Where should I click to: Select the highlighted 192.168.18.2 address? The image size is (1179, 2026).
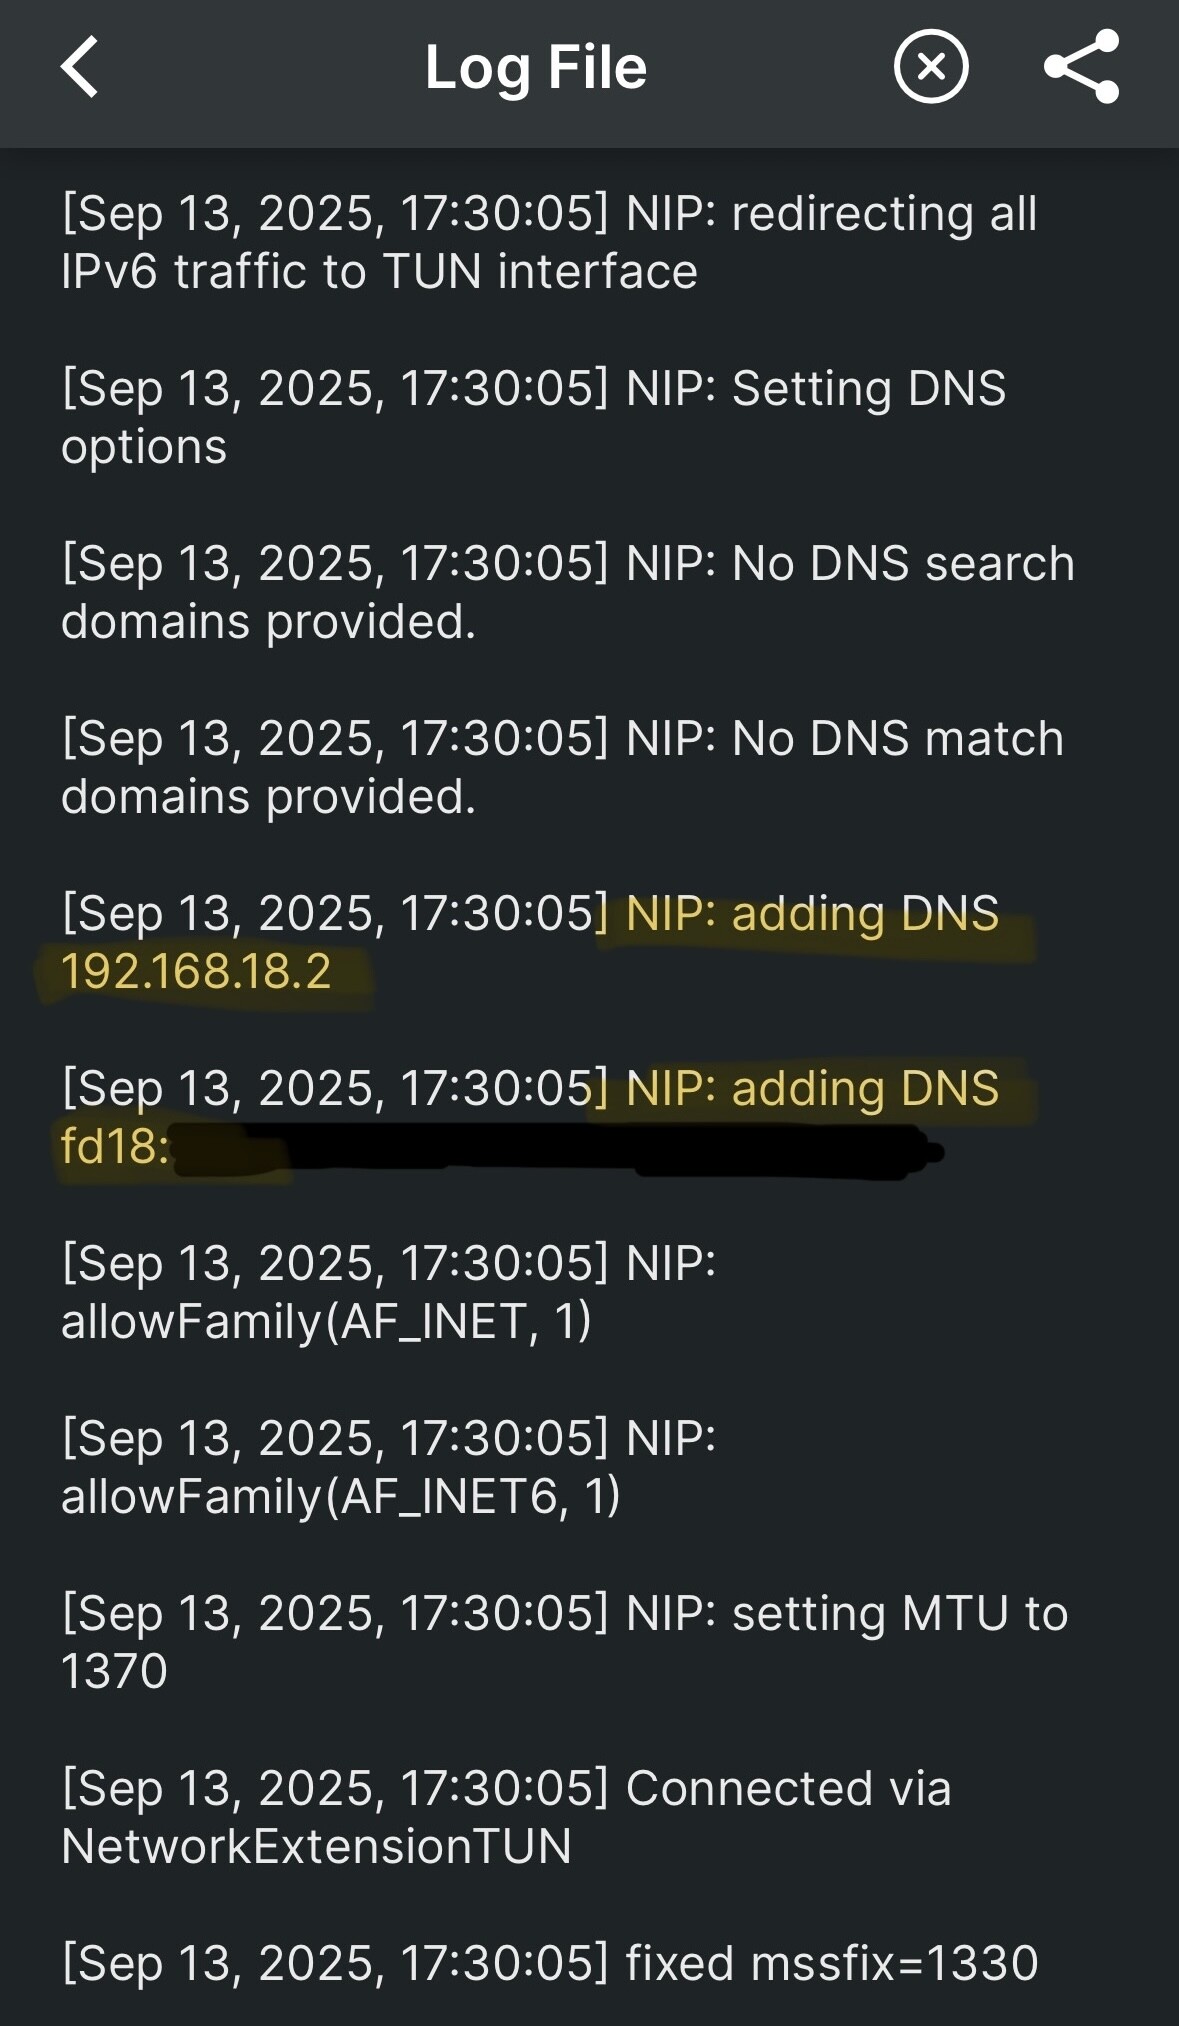196,972
